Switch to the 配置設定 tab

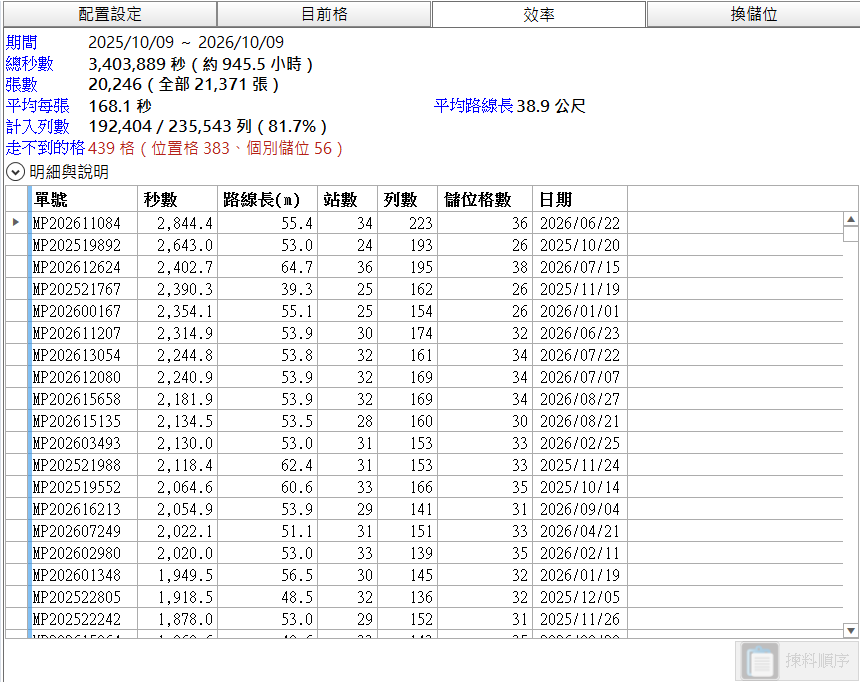pos(110,14)
